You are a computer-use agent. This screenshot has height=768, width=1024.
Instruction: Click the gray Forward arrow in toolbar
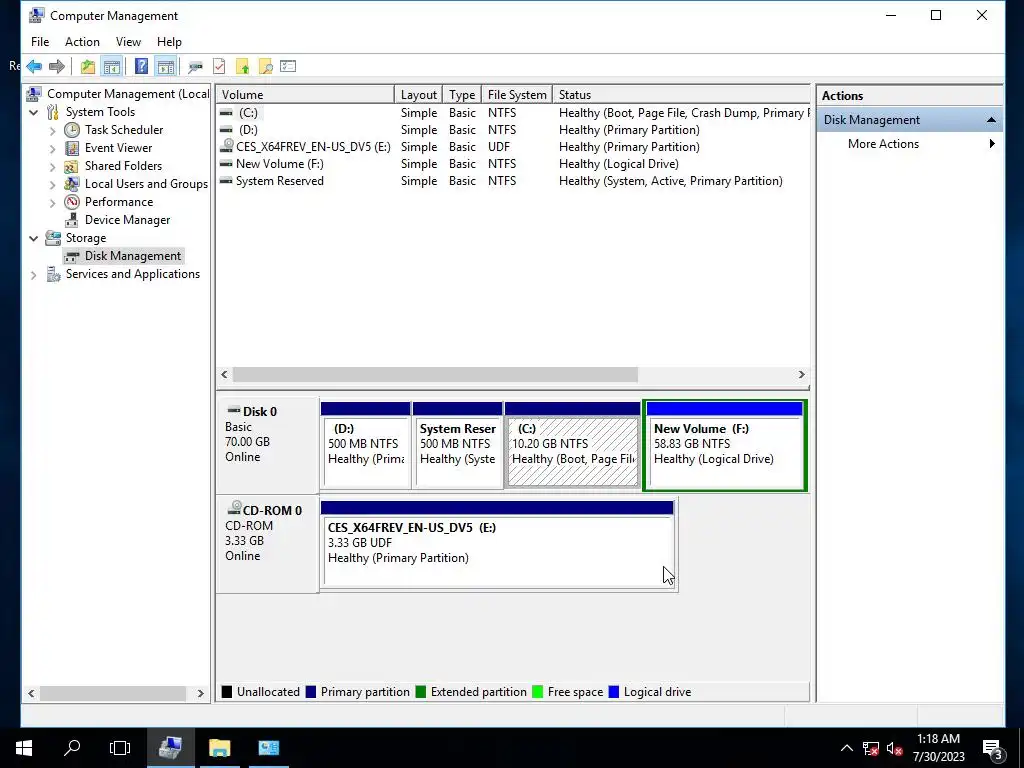(x=57, y=66)
